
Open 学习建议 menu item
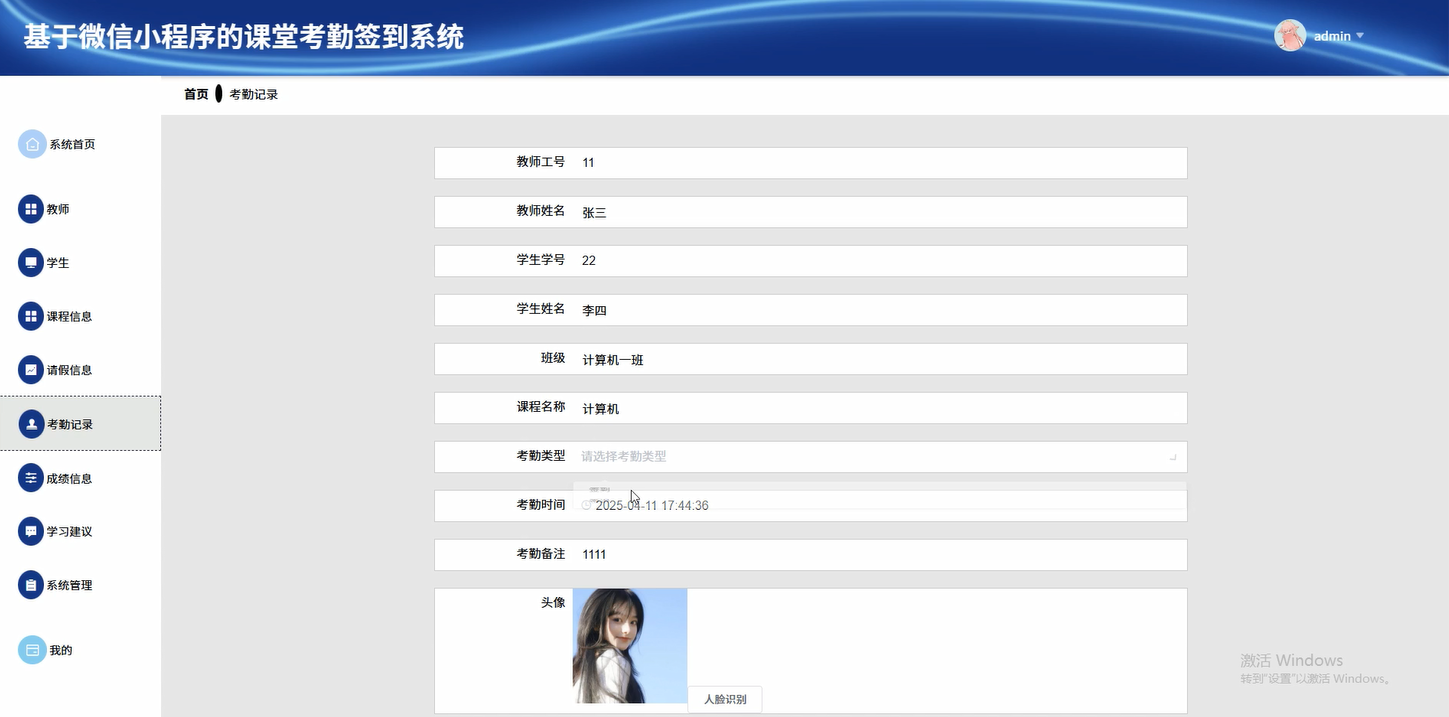(80, 531)
